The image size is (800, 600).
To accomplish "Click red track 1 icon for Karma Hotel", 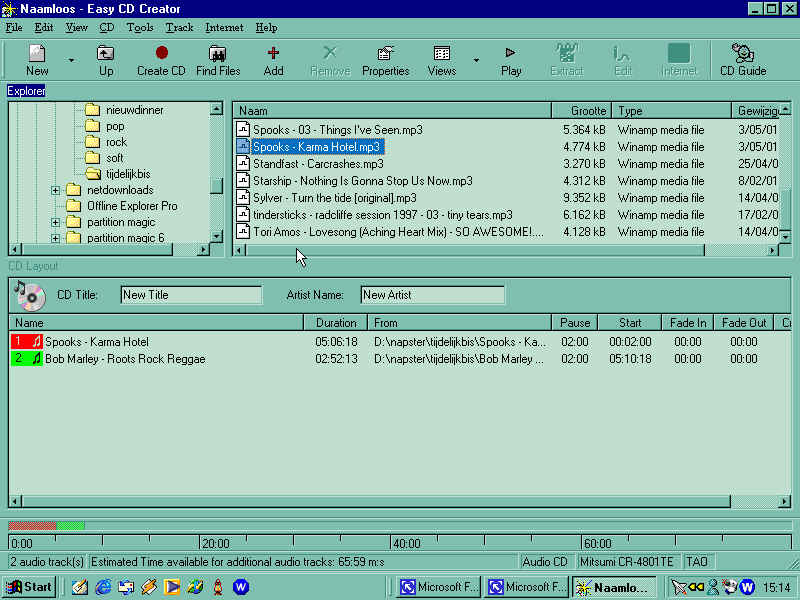I will [x=26, y=342].
